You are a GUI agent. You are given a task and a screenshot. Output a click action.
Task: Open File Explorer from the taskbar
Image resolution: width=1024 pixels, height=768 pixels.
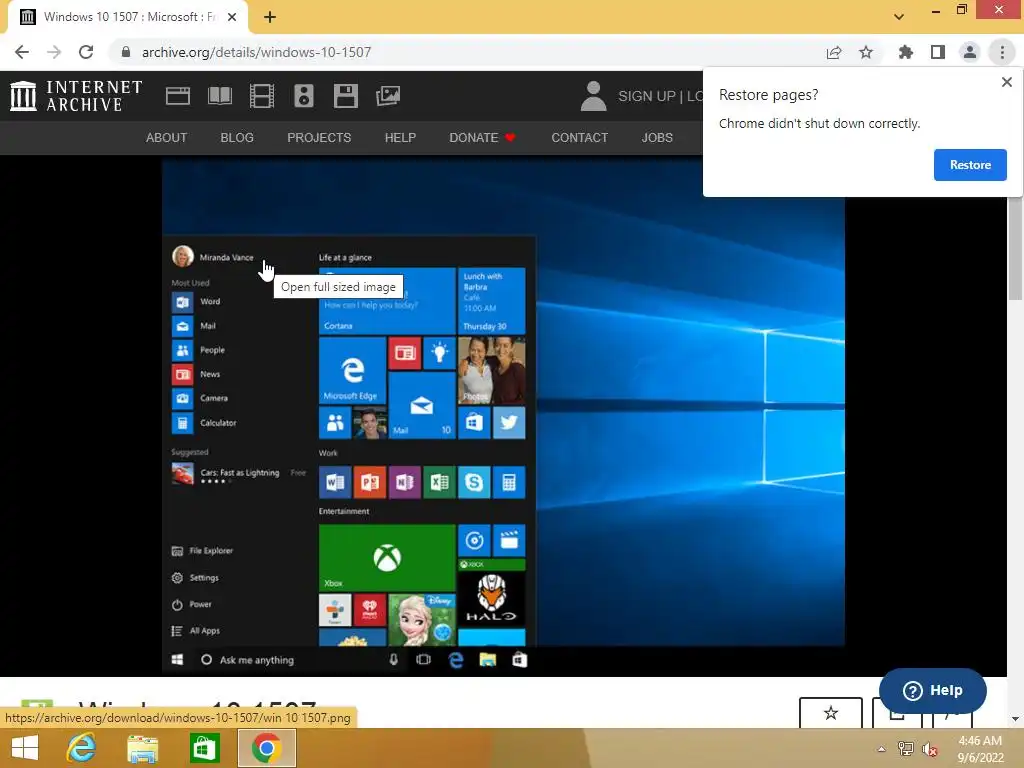click(142, 748)
